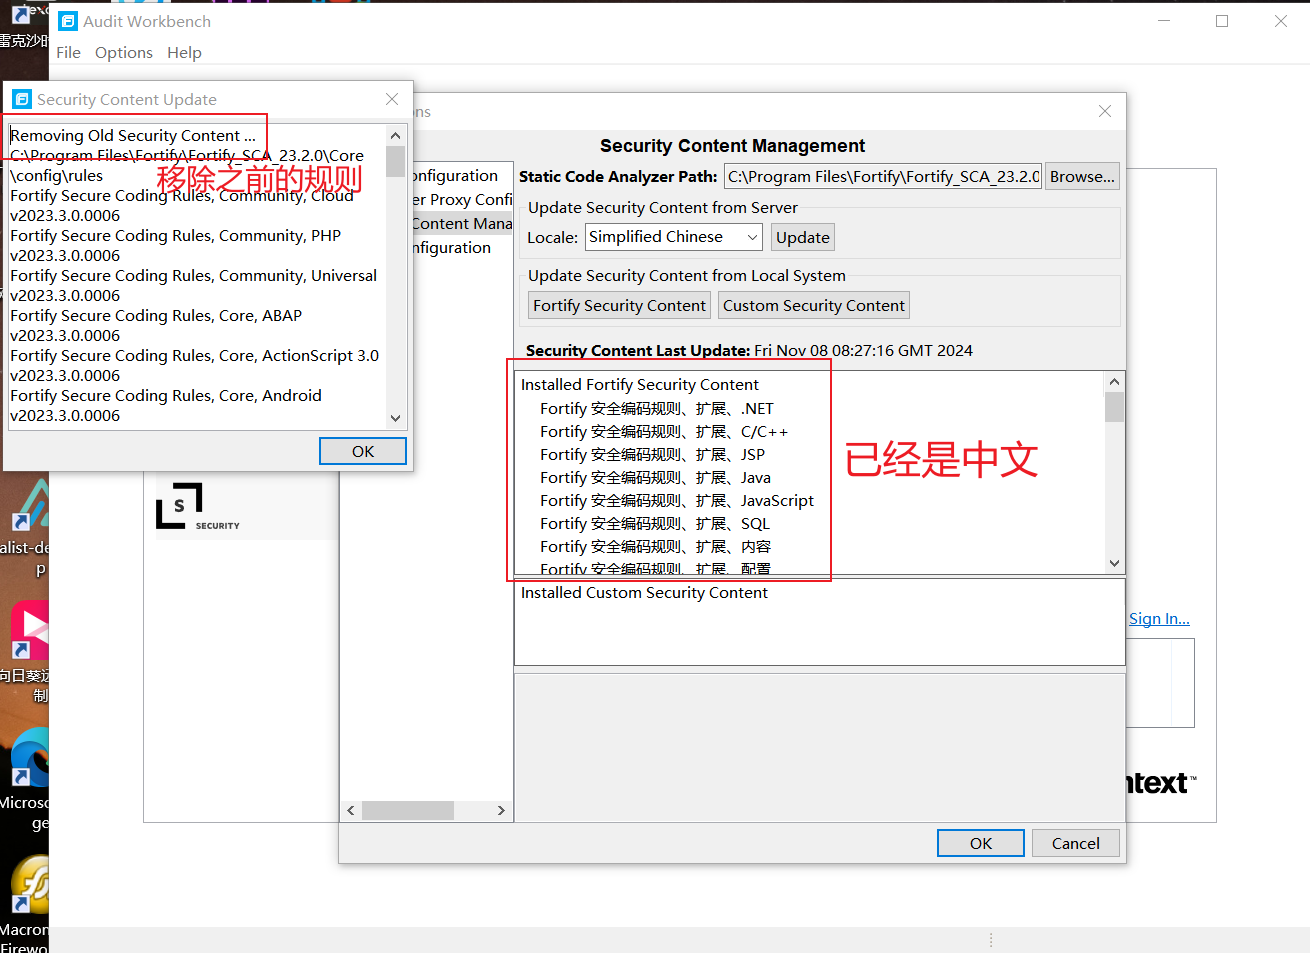The image size is (1310, 953).
Task: Click Cancel in the Options dialog
Action: click(x=1076, y=843)
